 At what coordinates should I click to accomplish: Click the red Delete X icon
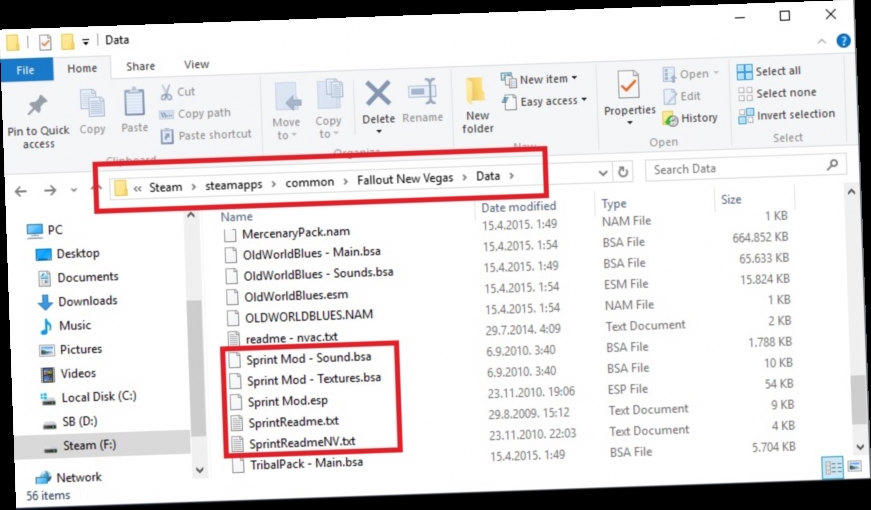[378, 93]
